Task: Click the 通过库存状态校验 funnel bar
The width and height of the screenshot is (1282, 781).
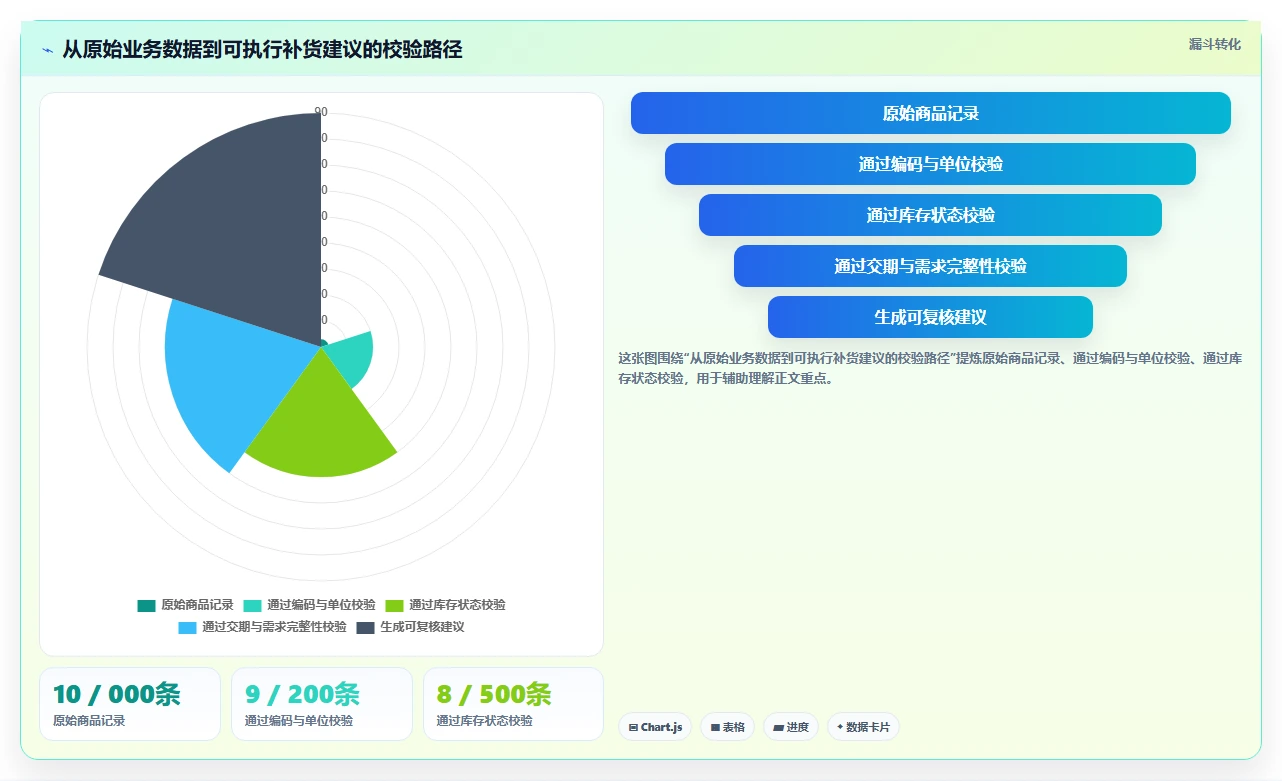Action: tap(930, 215)
